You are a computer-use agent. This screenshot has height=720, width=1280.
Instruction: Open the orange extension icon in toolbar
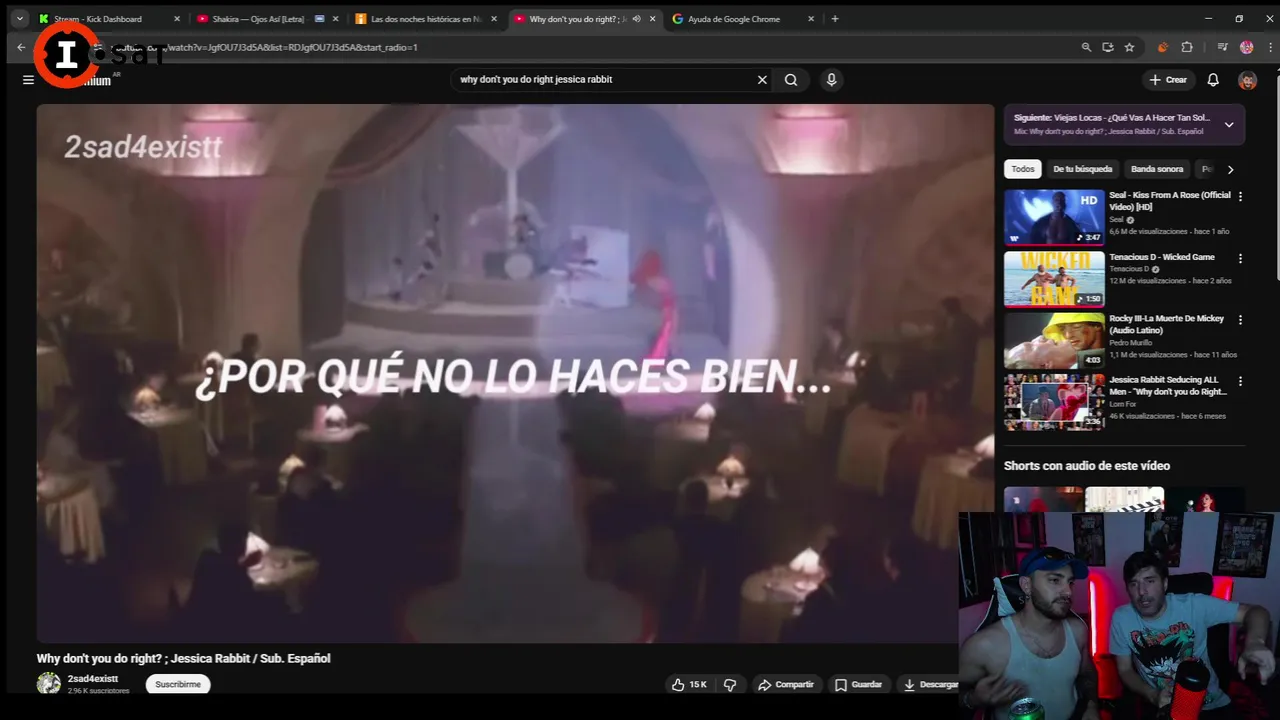pos(1163,47)
